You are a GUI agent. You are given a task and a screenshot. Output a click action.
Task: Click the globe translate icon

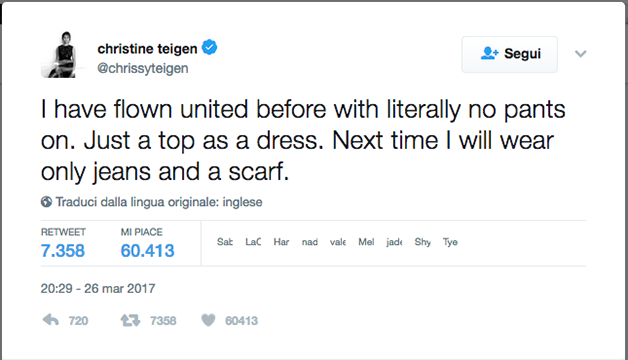point(46,201)
